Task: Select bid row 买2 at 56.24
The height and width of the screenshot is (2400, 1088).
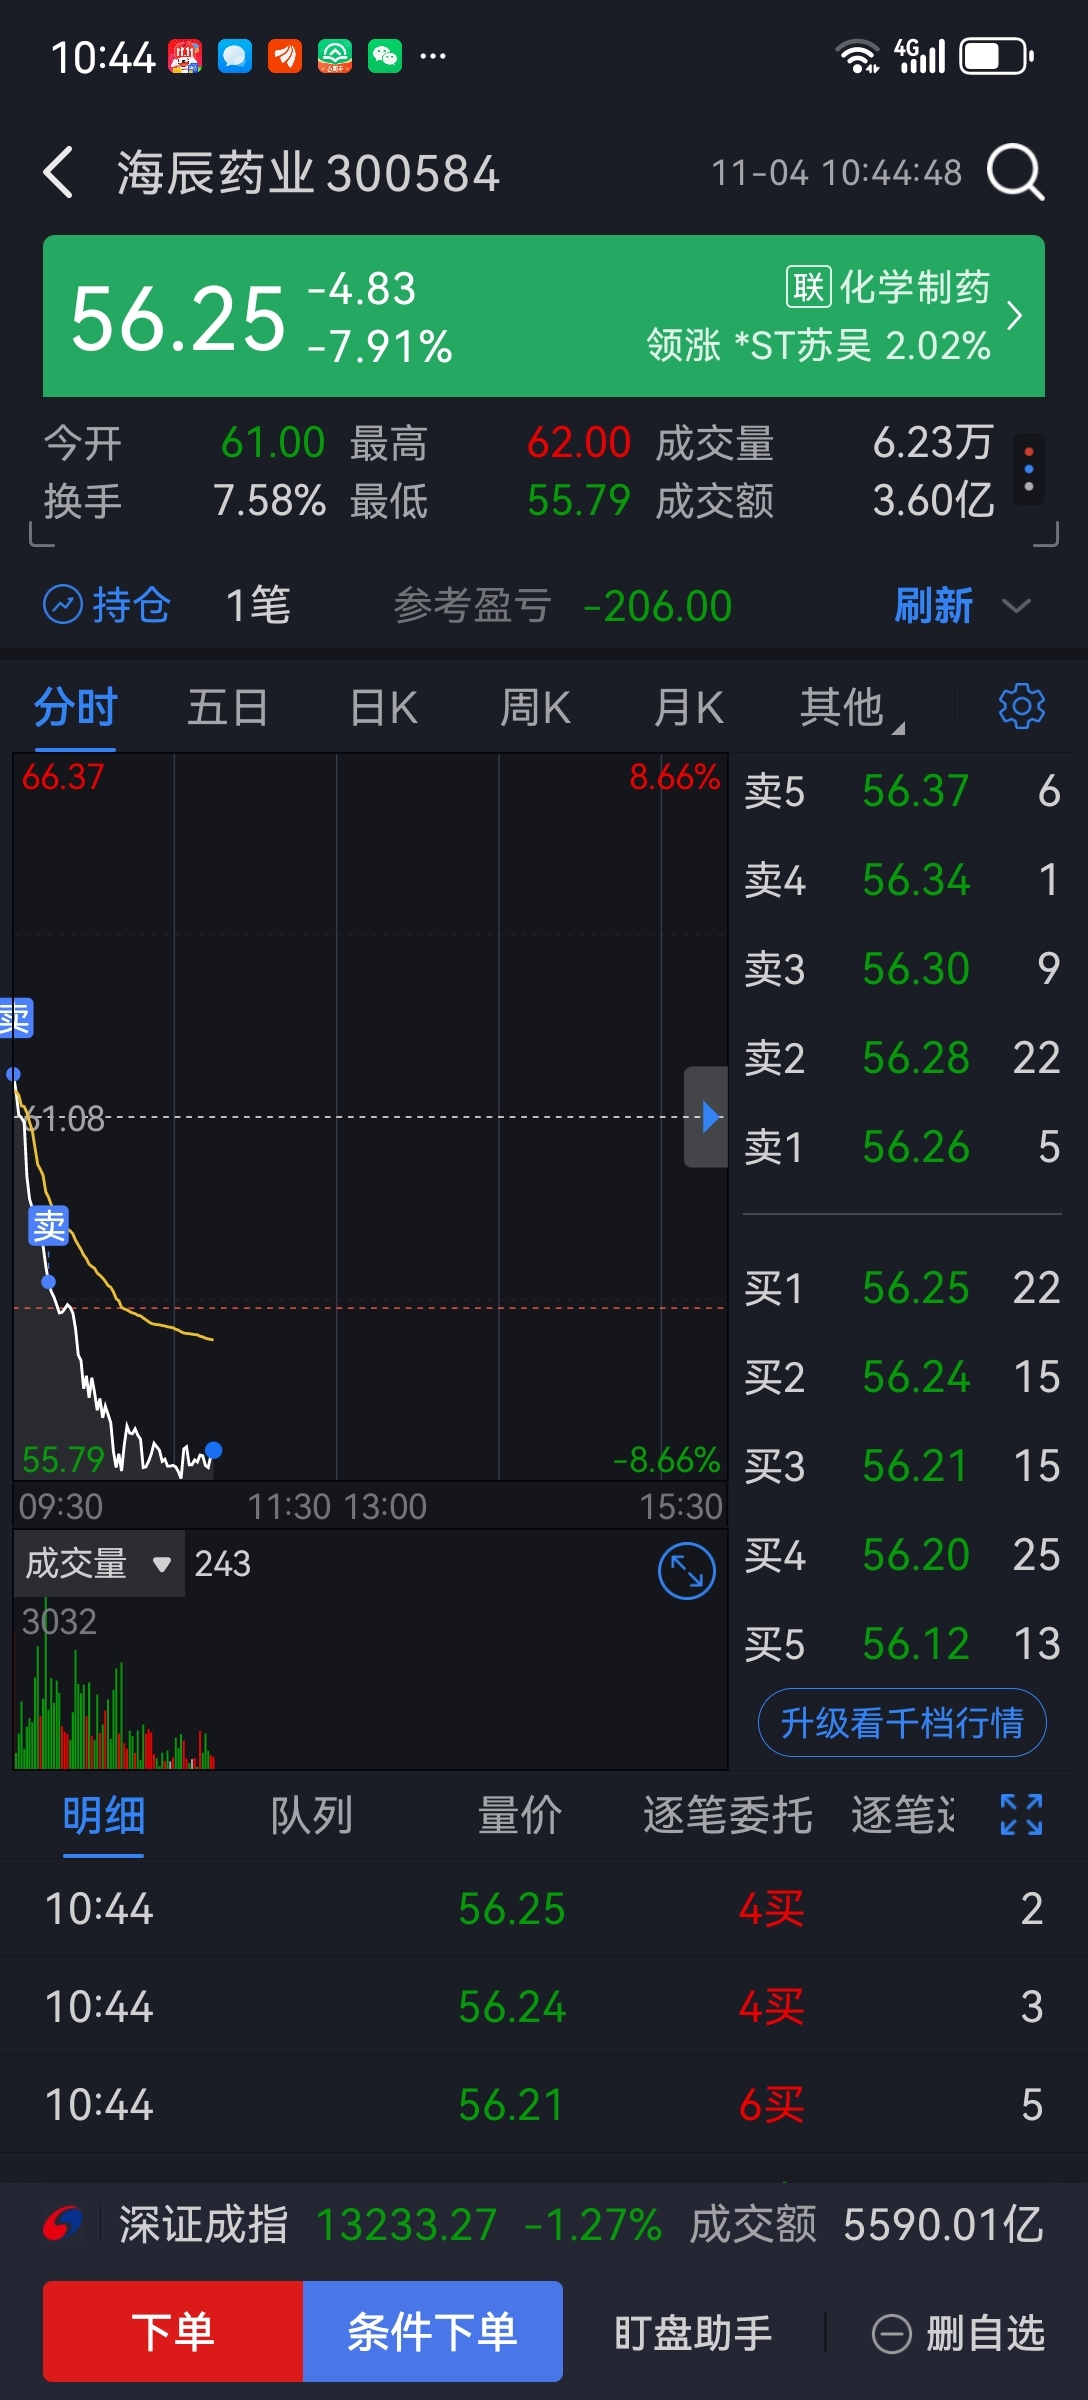Action: 902,1377
